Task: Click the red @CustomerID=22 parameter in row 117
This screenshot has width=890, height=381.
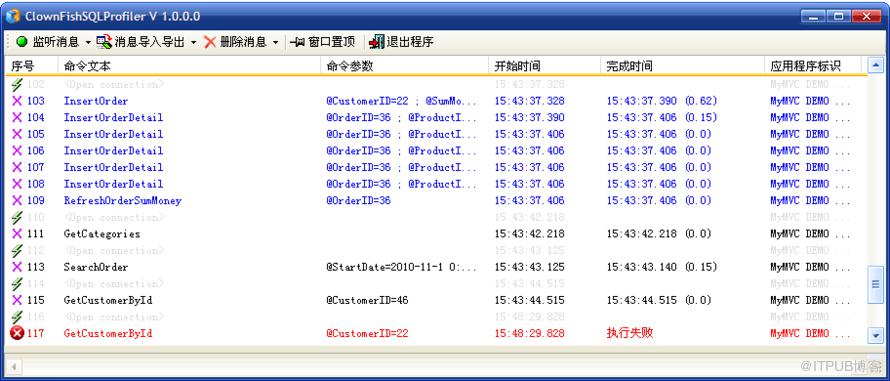Action: [367, 333]
